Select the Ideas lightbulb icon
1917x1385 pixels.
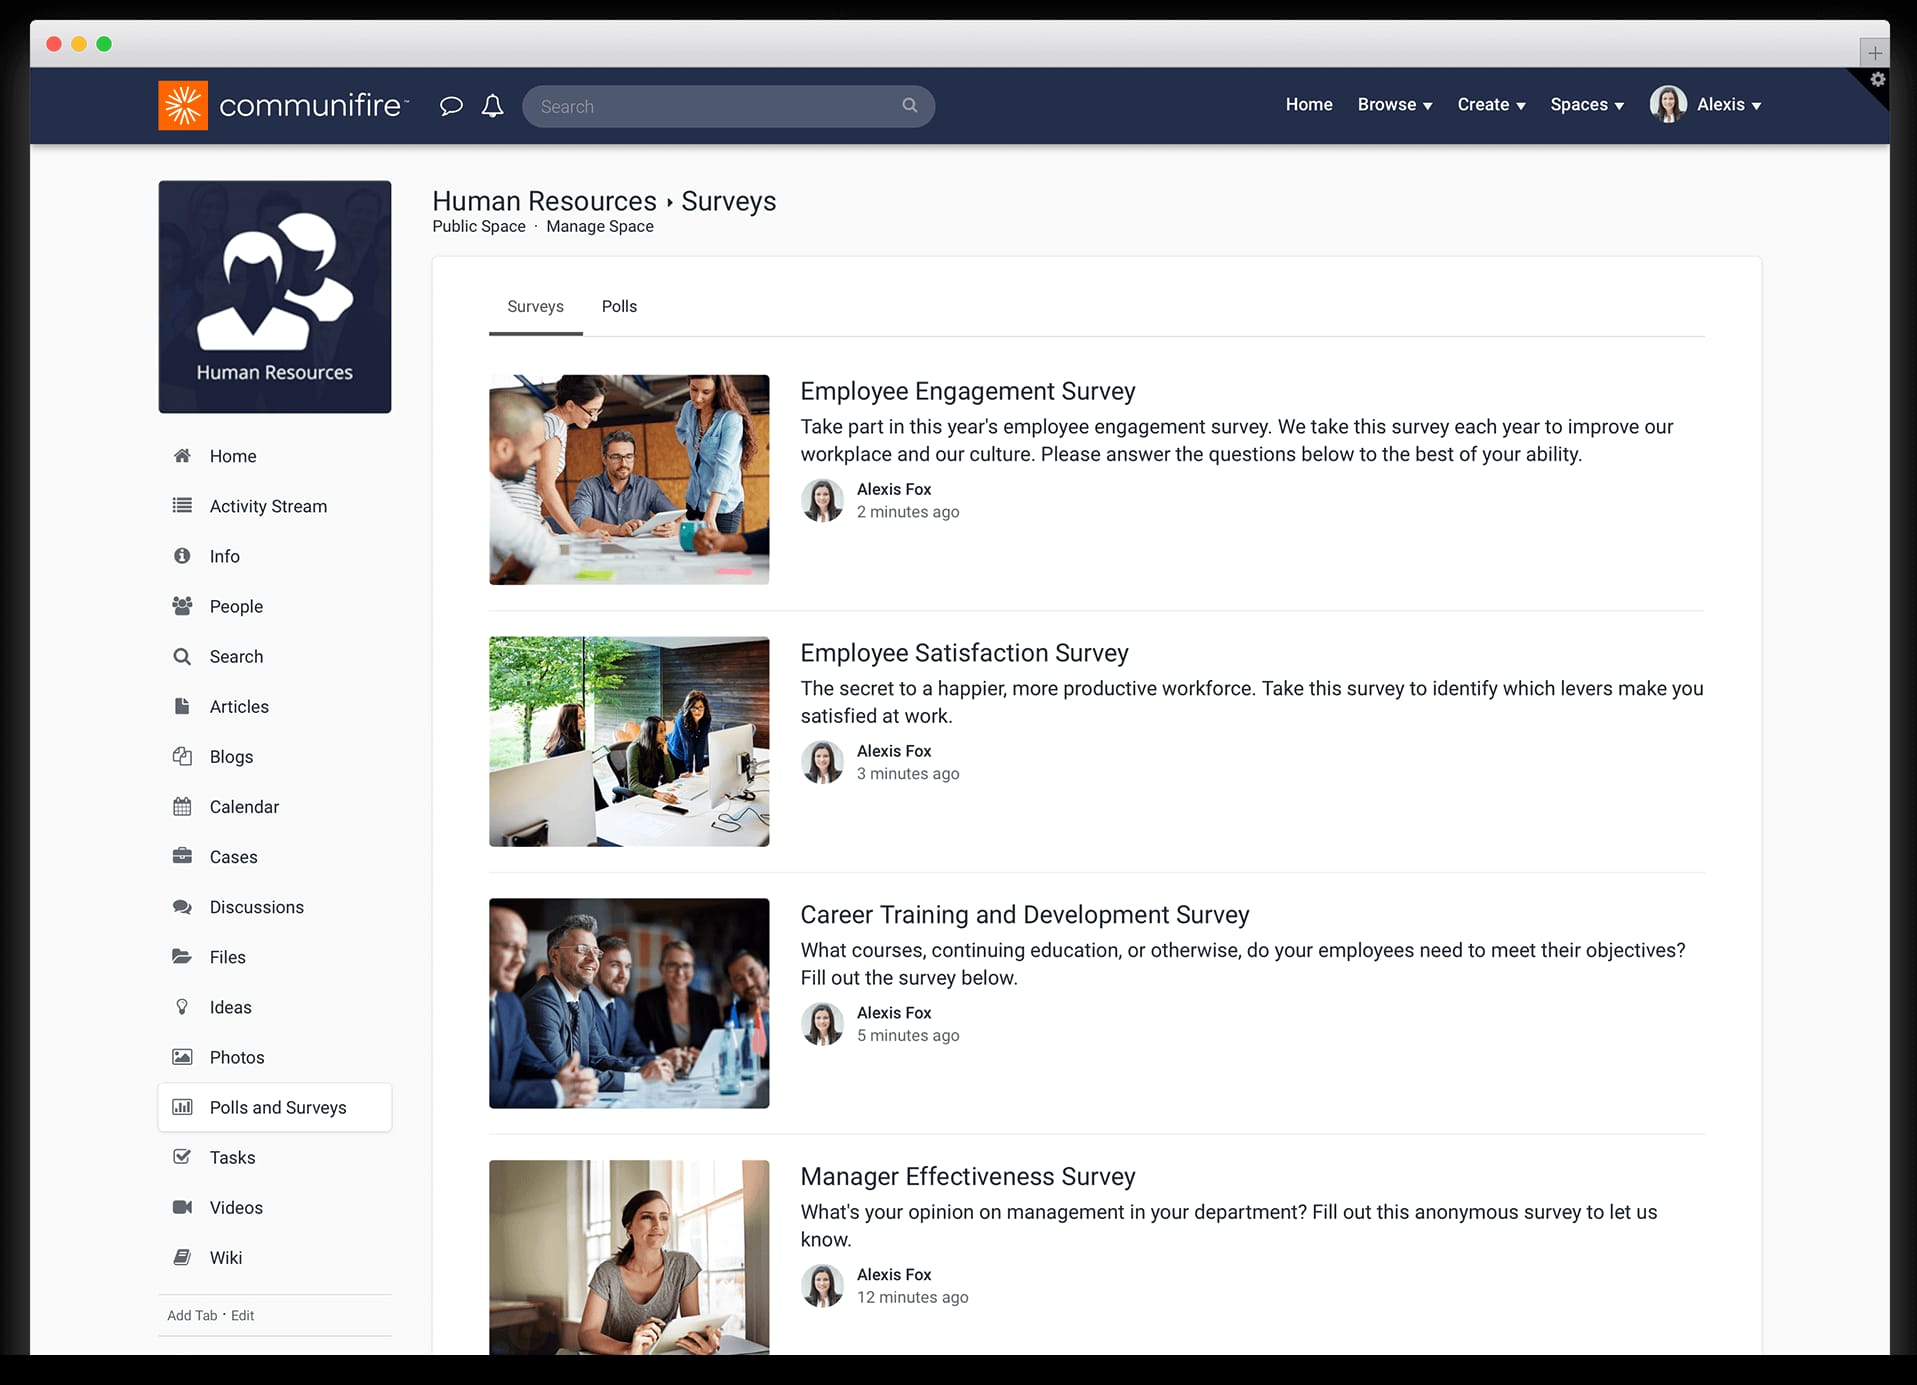point(183,1007)
